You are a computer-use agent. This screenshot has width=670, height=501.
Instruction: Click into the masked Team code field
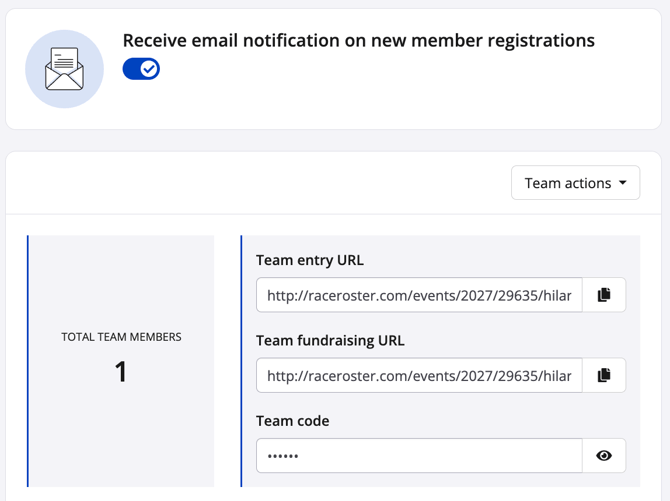coord(419,455)
